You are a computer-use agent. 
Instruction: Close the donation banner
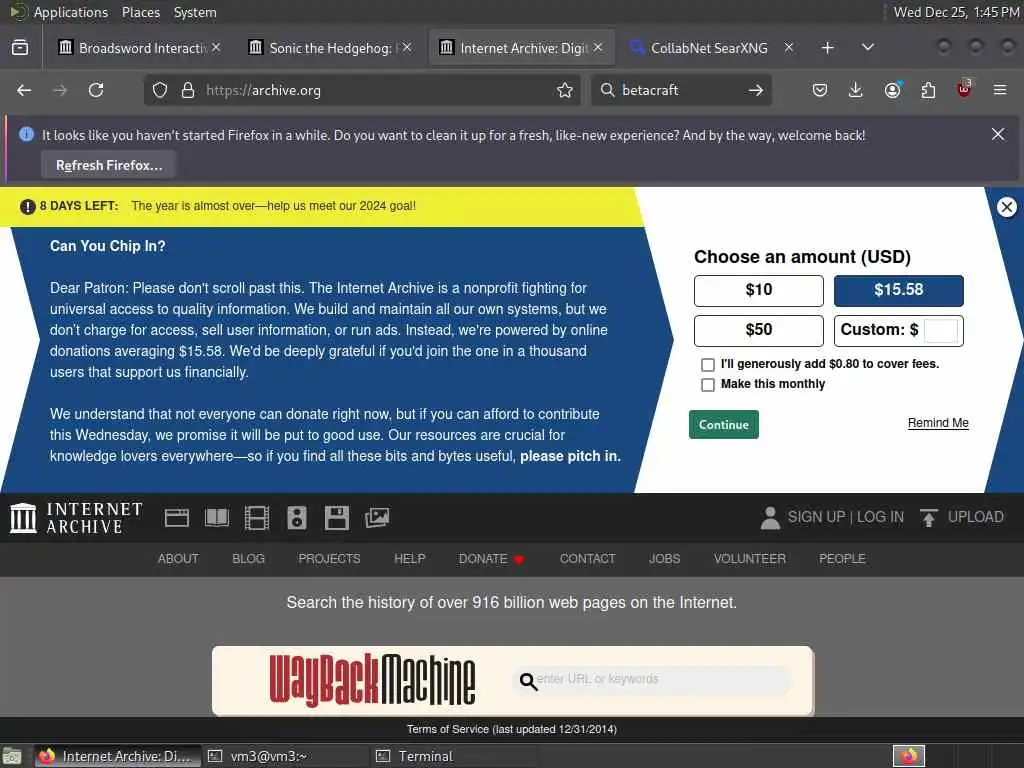(x=1006, y=207)
